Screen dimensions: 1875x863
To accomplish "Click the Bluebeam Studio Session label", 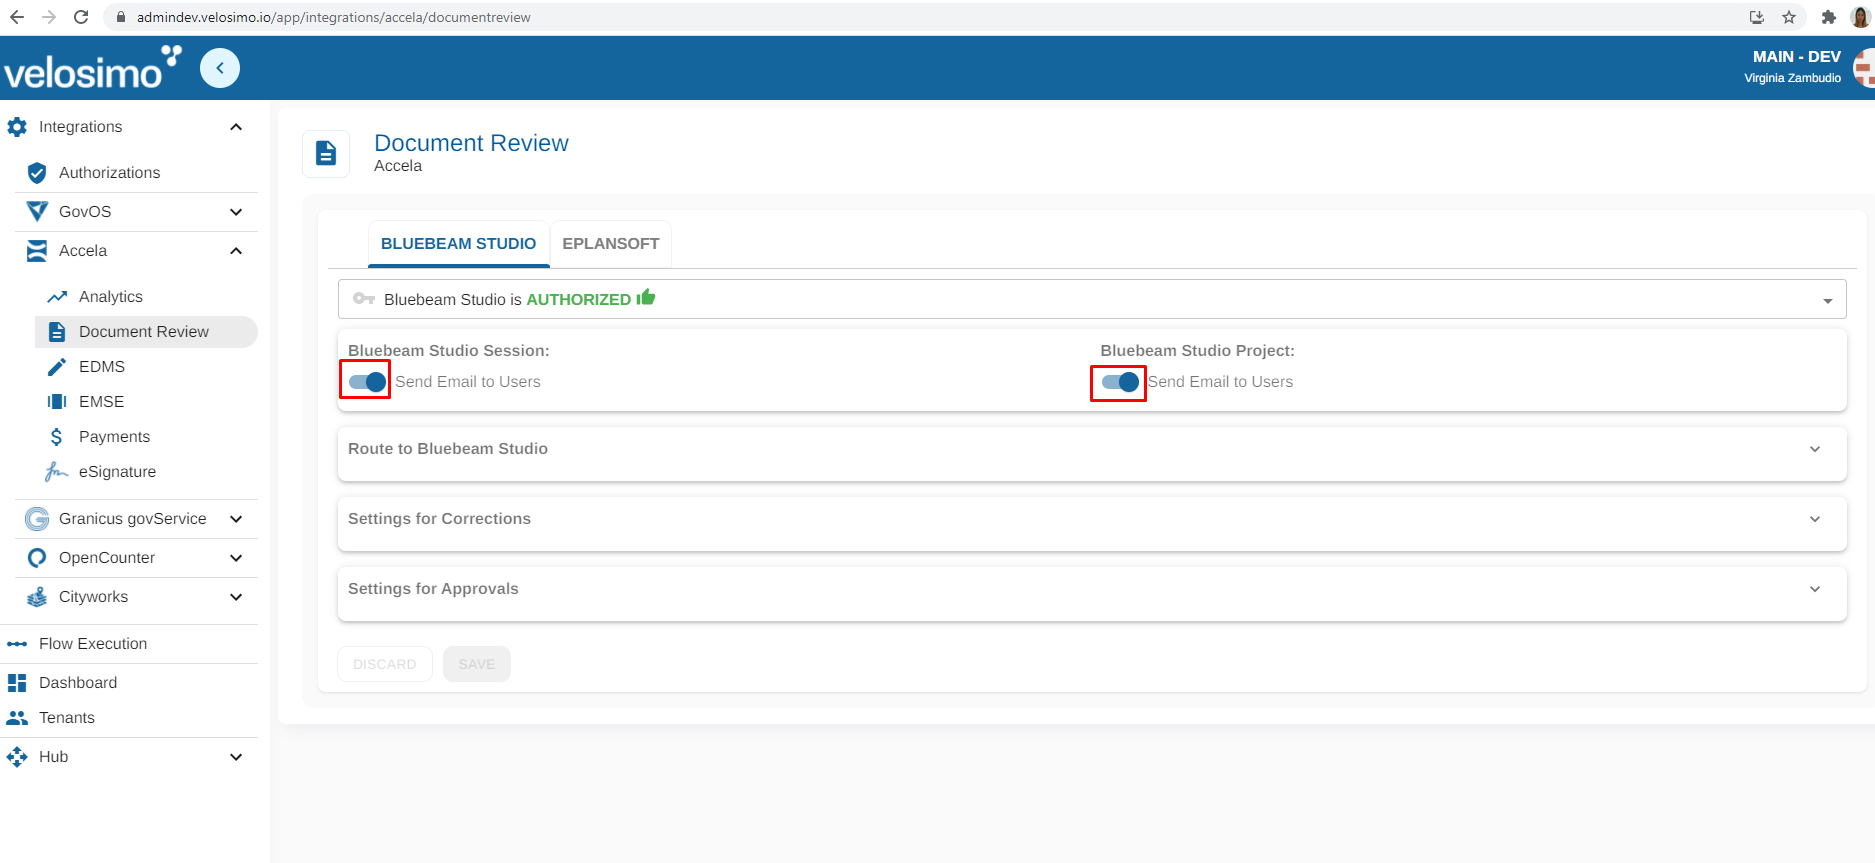I will tap(449, 351).
